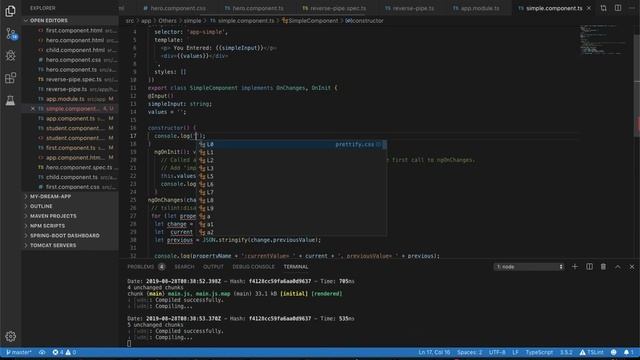
Task: Kill the terminal with trash icon
Action: click(603, 267)
